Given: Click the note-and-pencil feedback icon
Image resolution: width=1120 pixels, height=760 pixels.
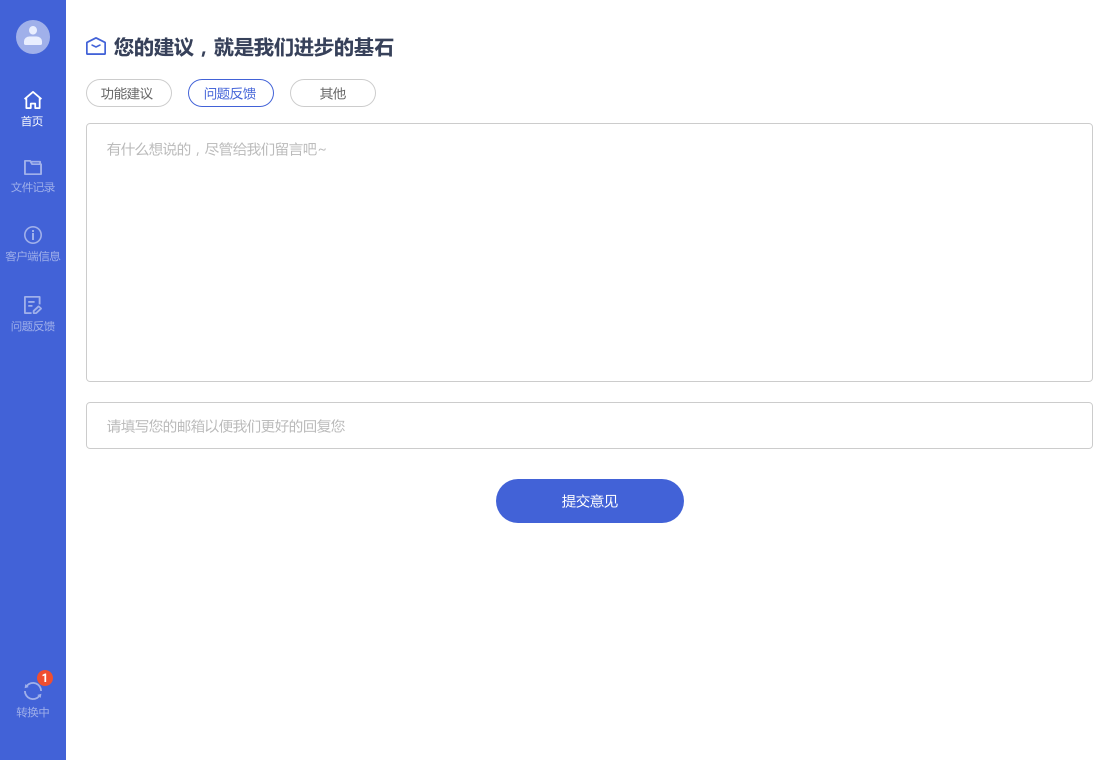Looking at the screenshot, I should tap(33, 305).
